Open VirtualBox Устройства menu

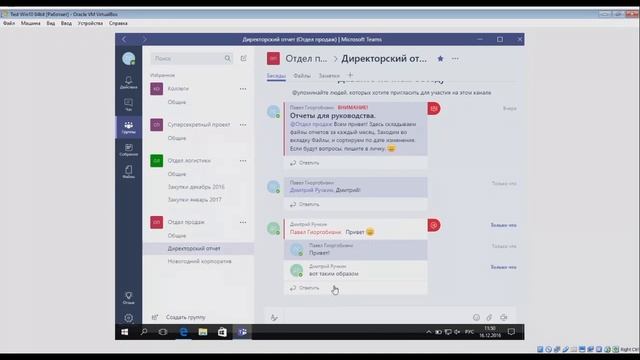tap(90, 23)
